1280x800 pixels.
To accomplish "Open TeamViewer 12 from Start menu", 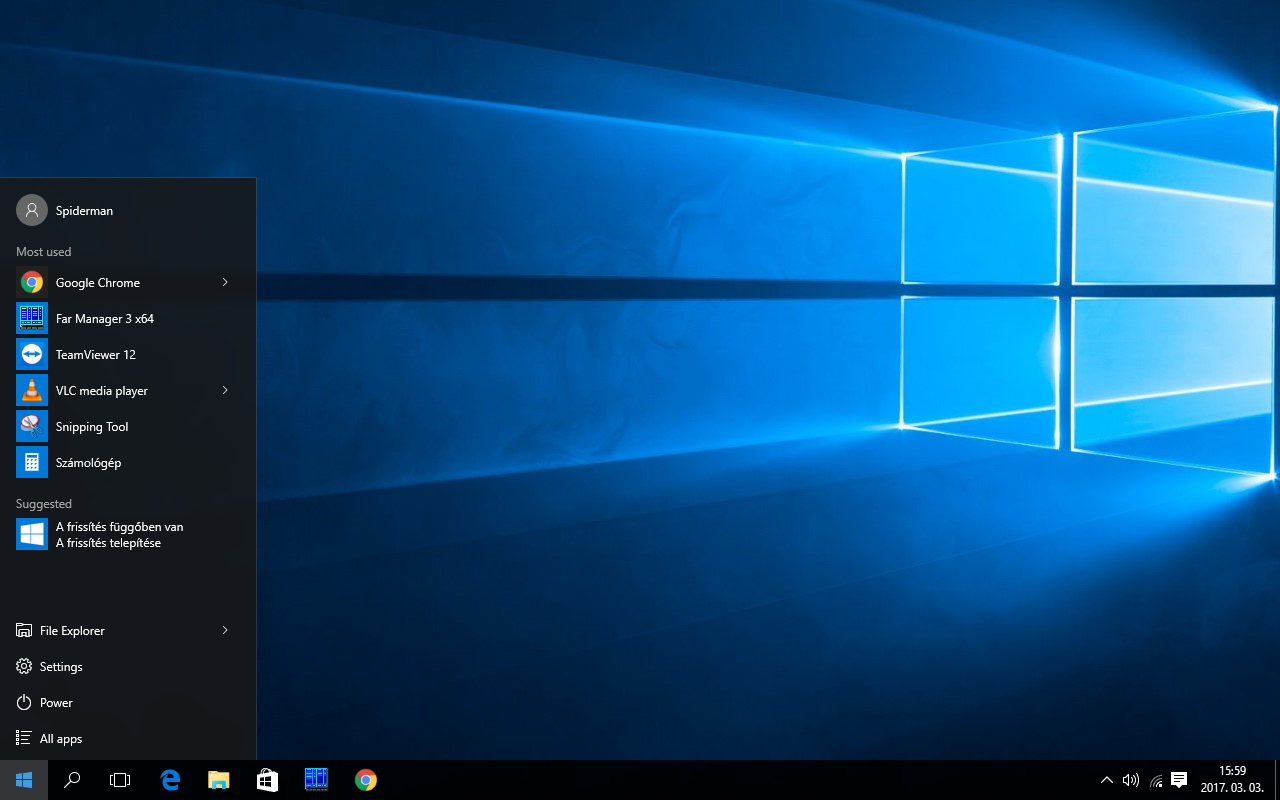I will tap(95, 355).
